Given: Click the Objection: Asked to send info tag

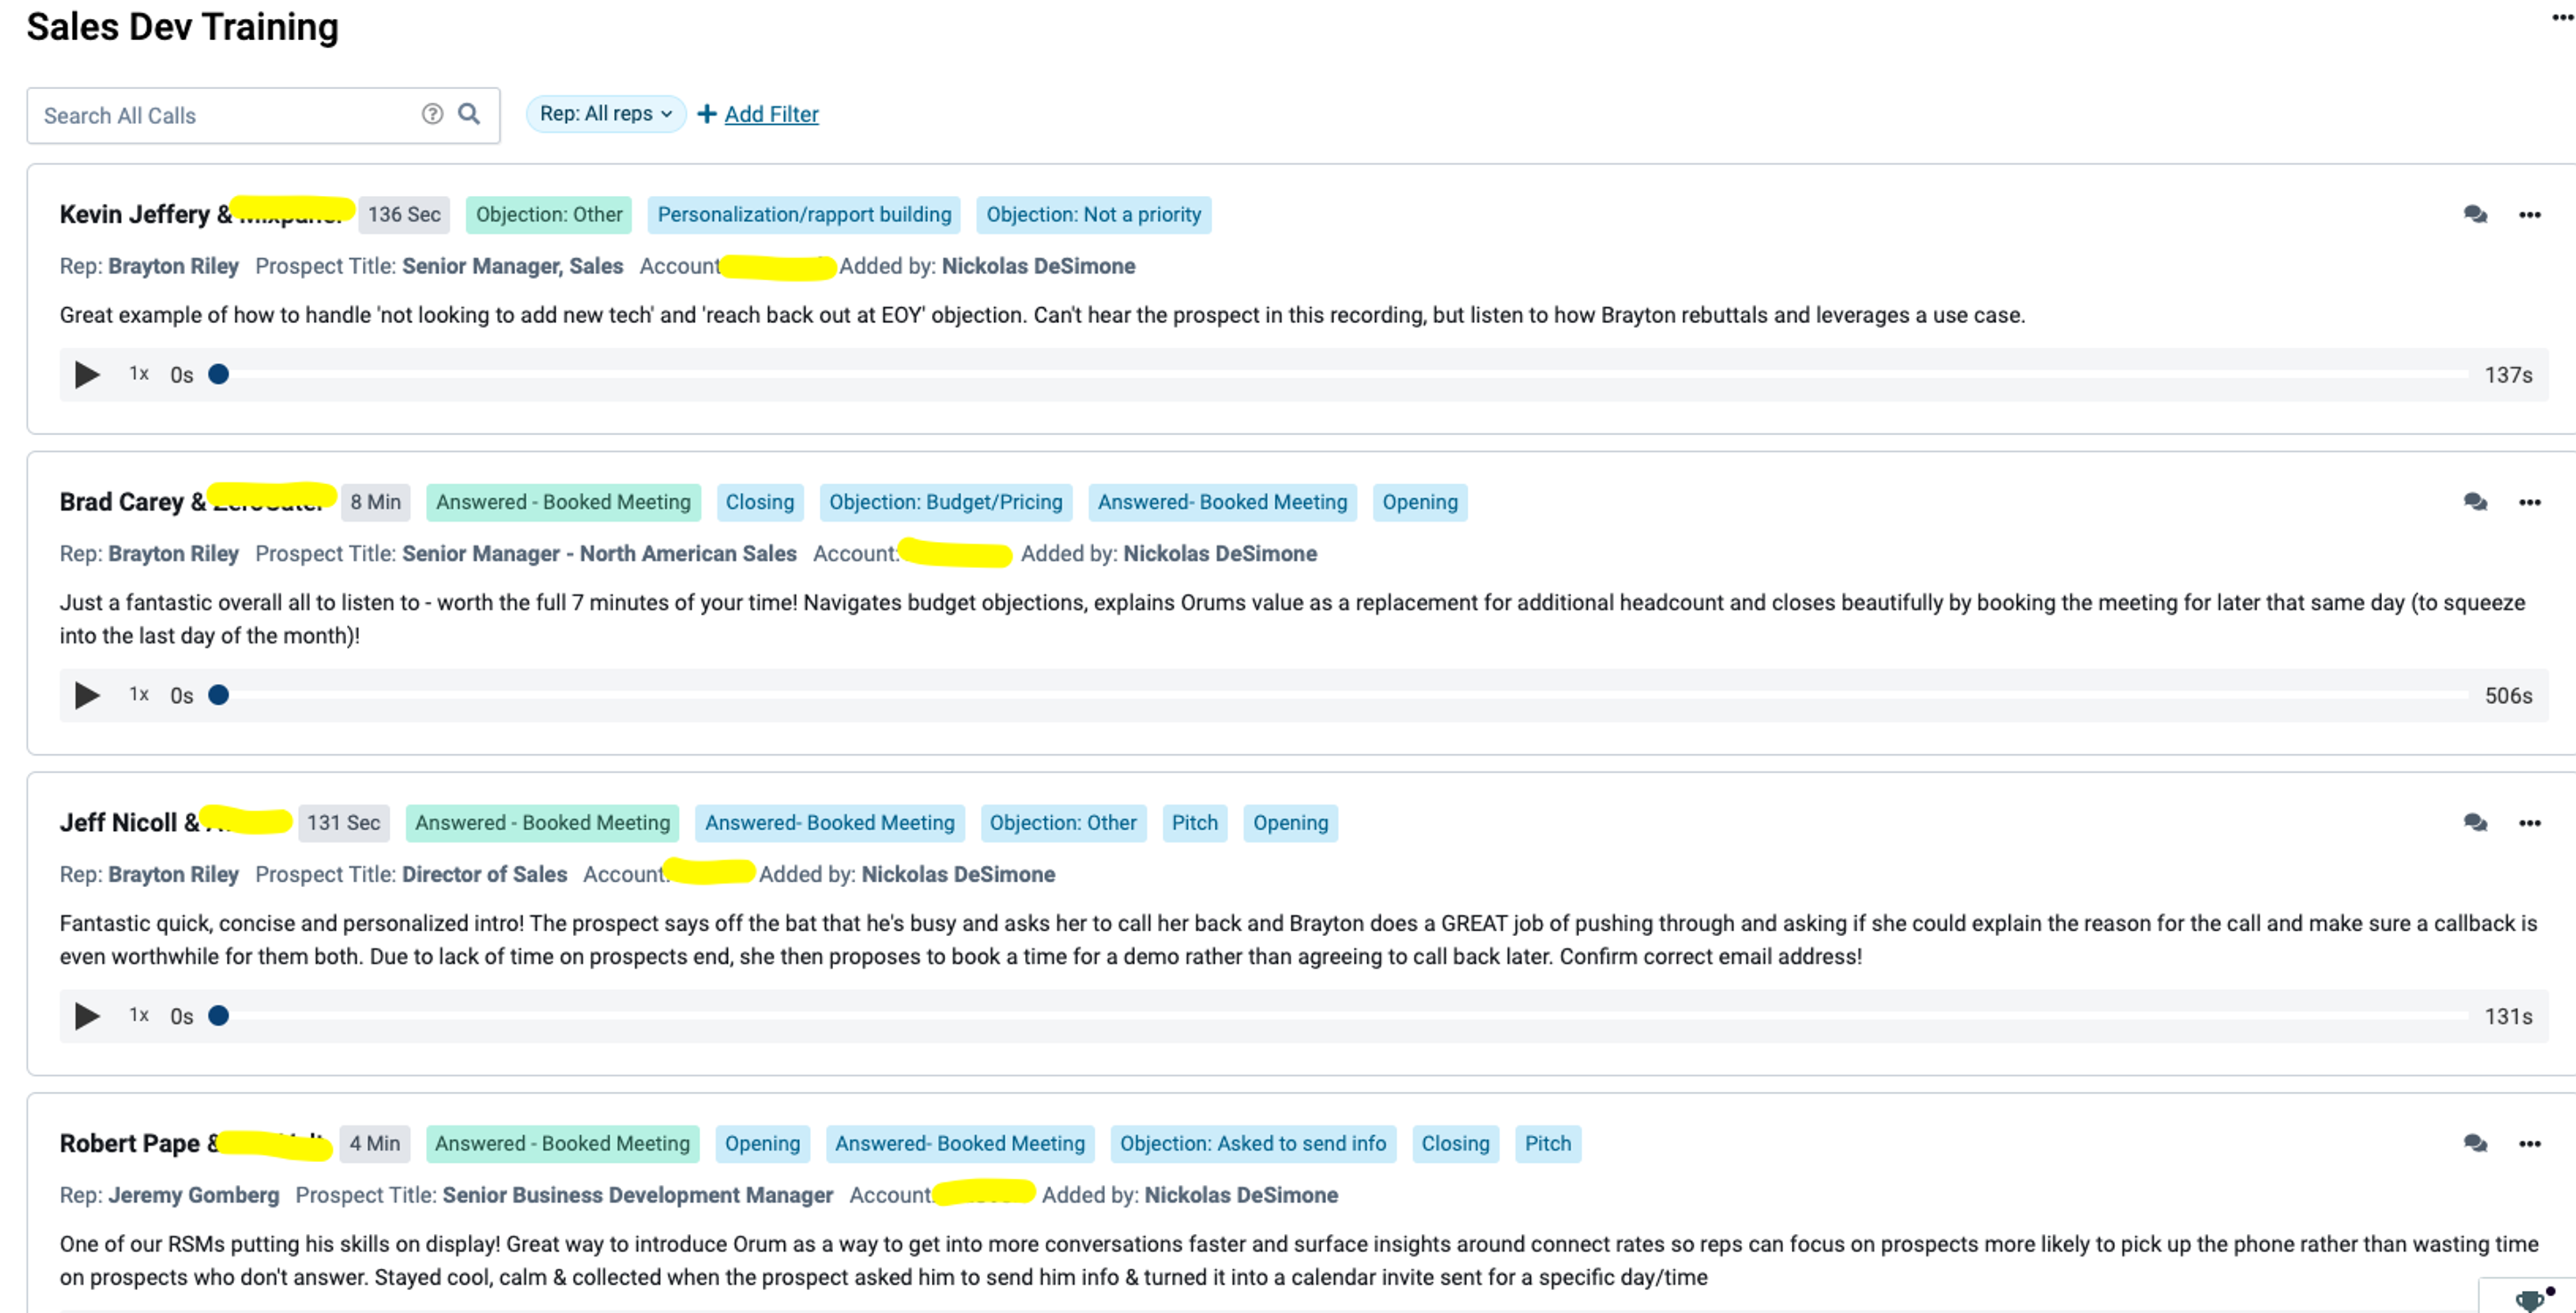Looking at the screenshot, I should (x=1252, y=1144).
